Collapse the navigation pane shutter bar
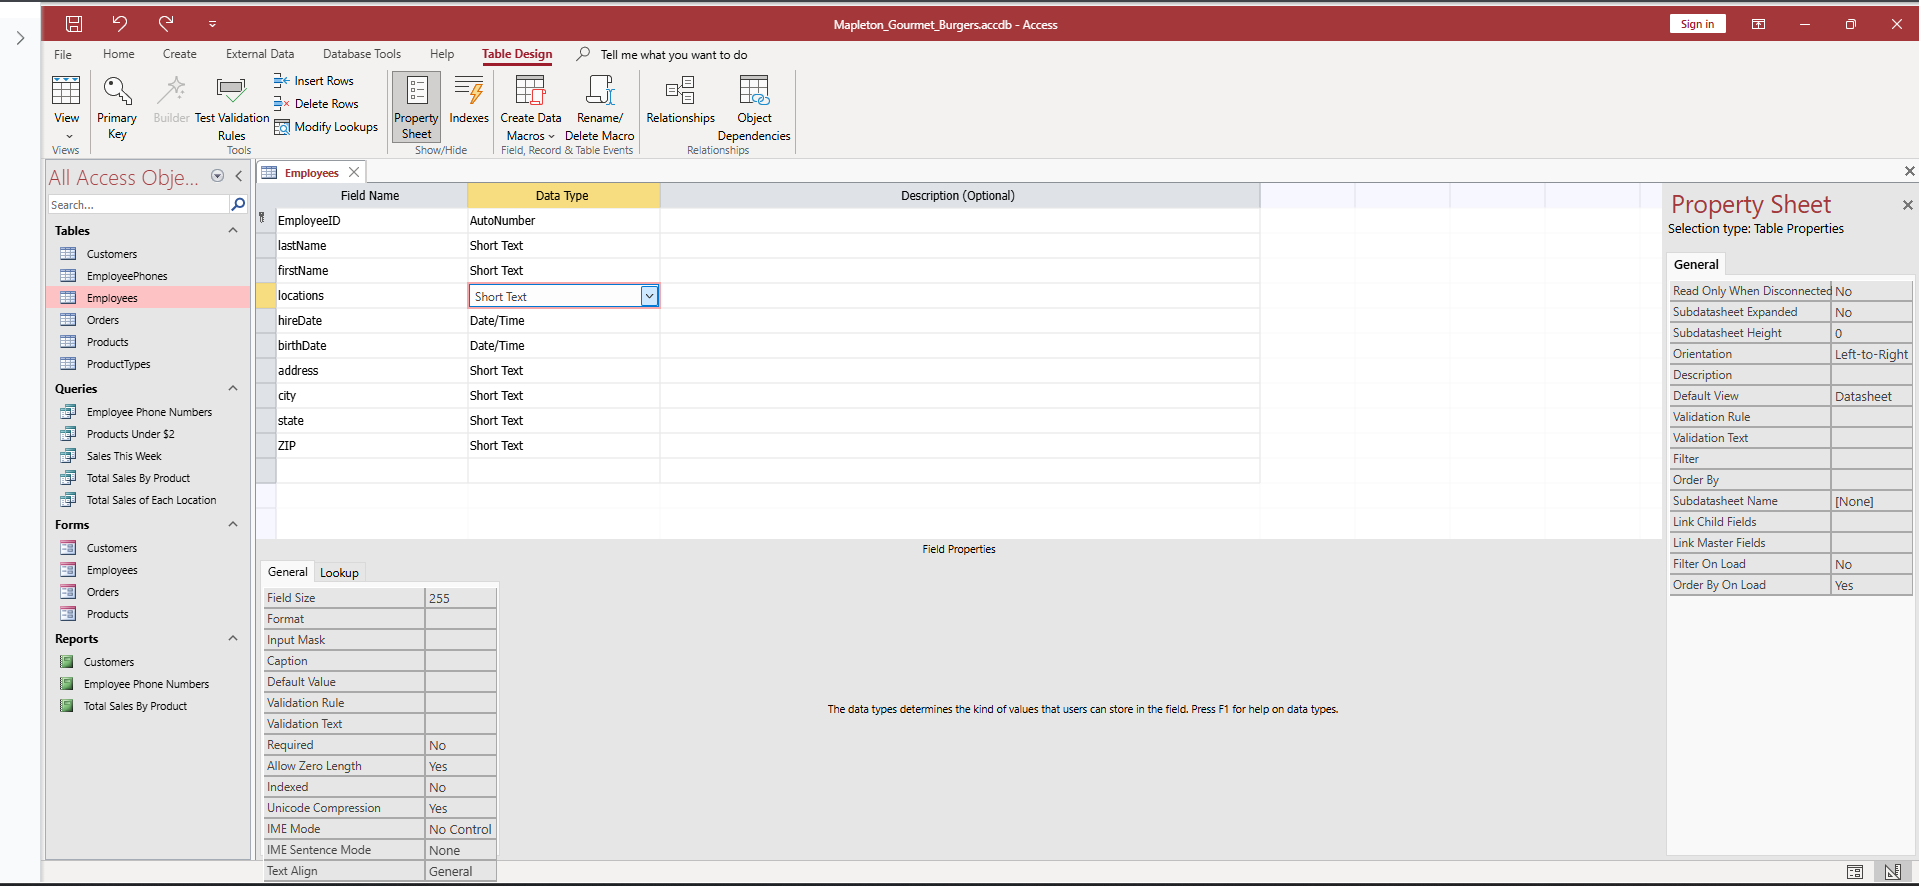Viewport: 1919px width, 886px height. [239, 176]
